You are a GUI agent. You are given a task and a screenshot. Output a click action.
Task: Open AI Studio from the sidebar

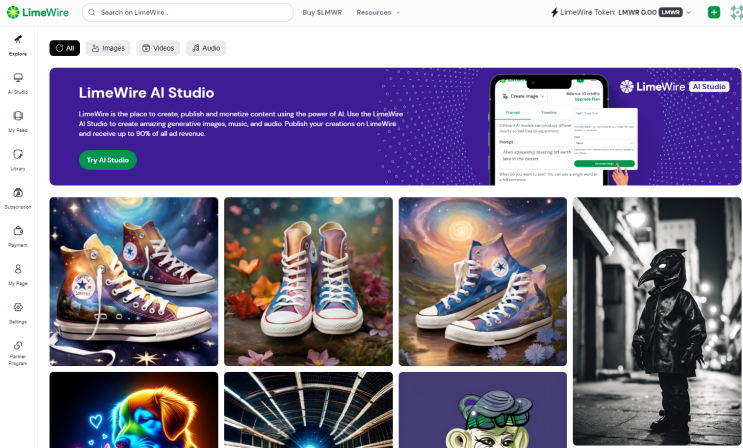pyautogui.click(x=18, y=84)
